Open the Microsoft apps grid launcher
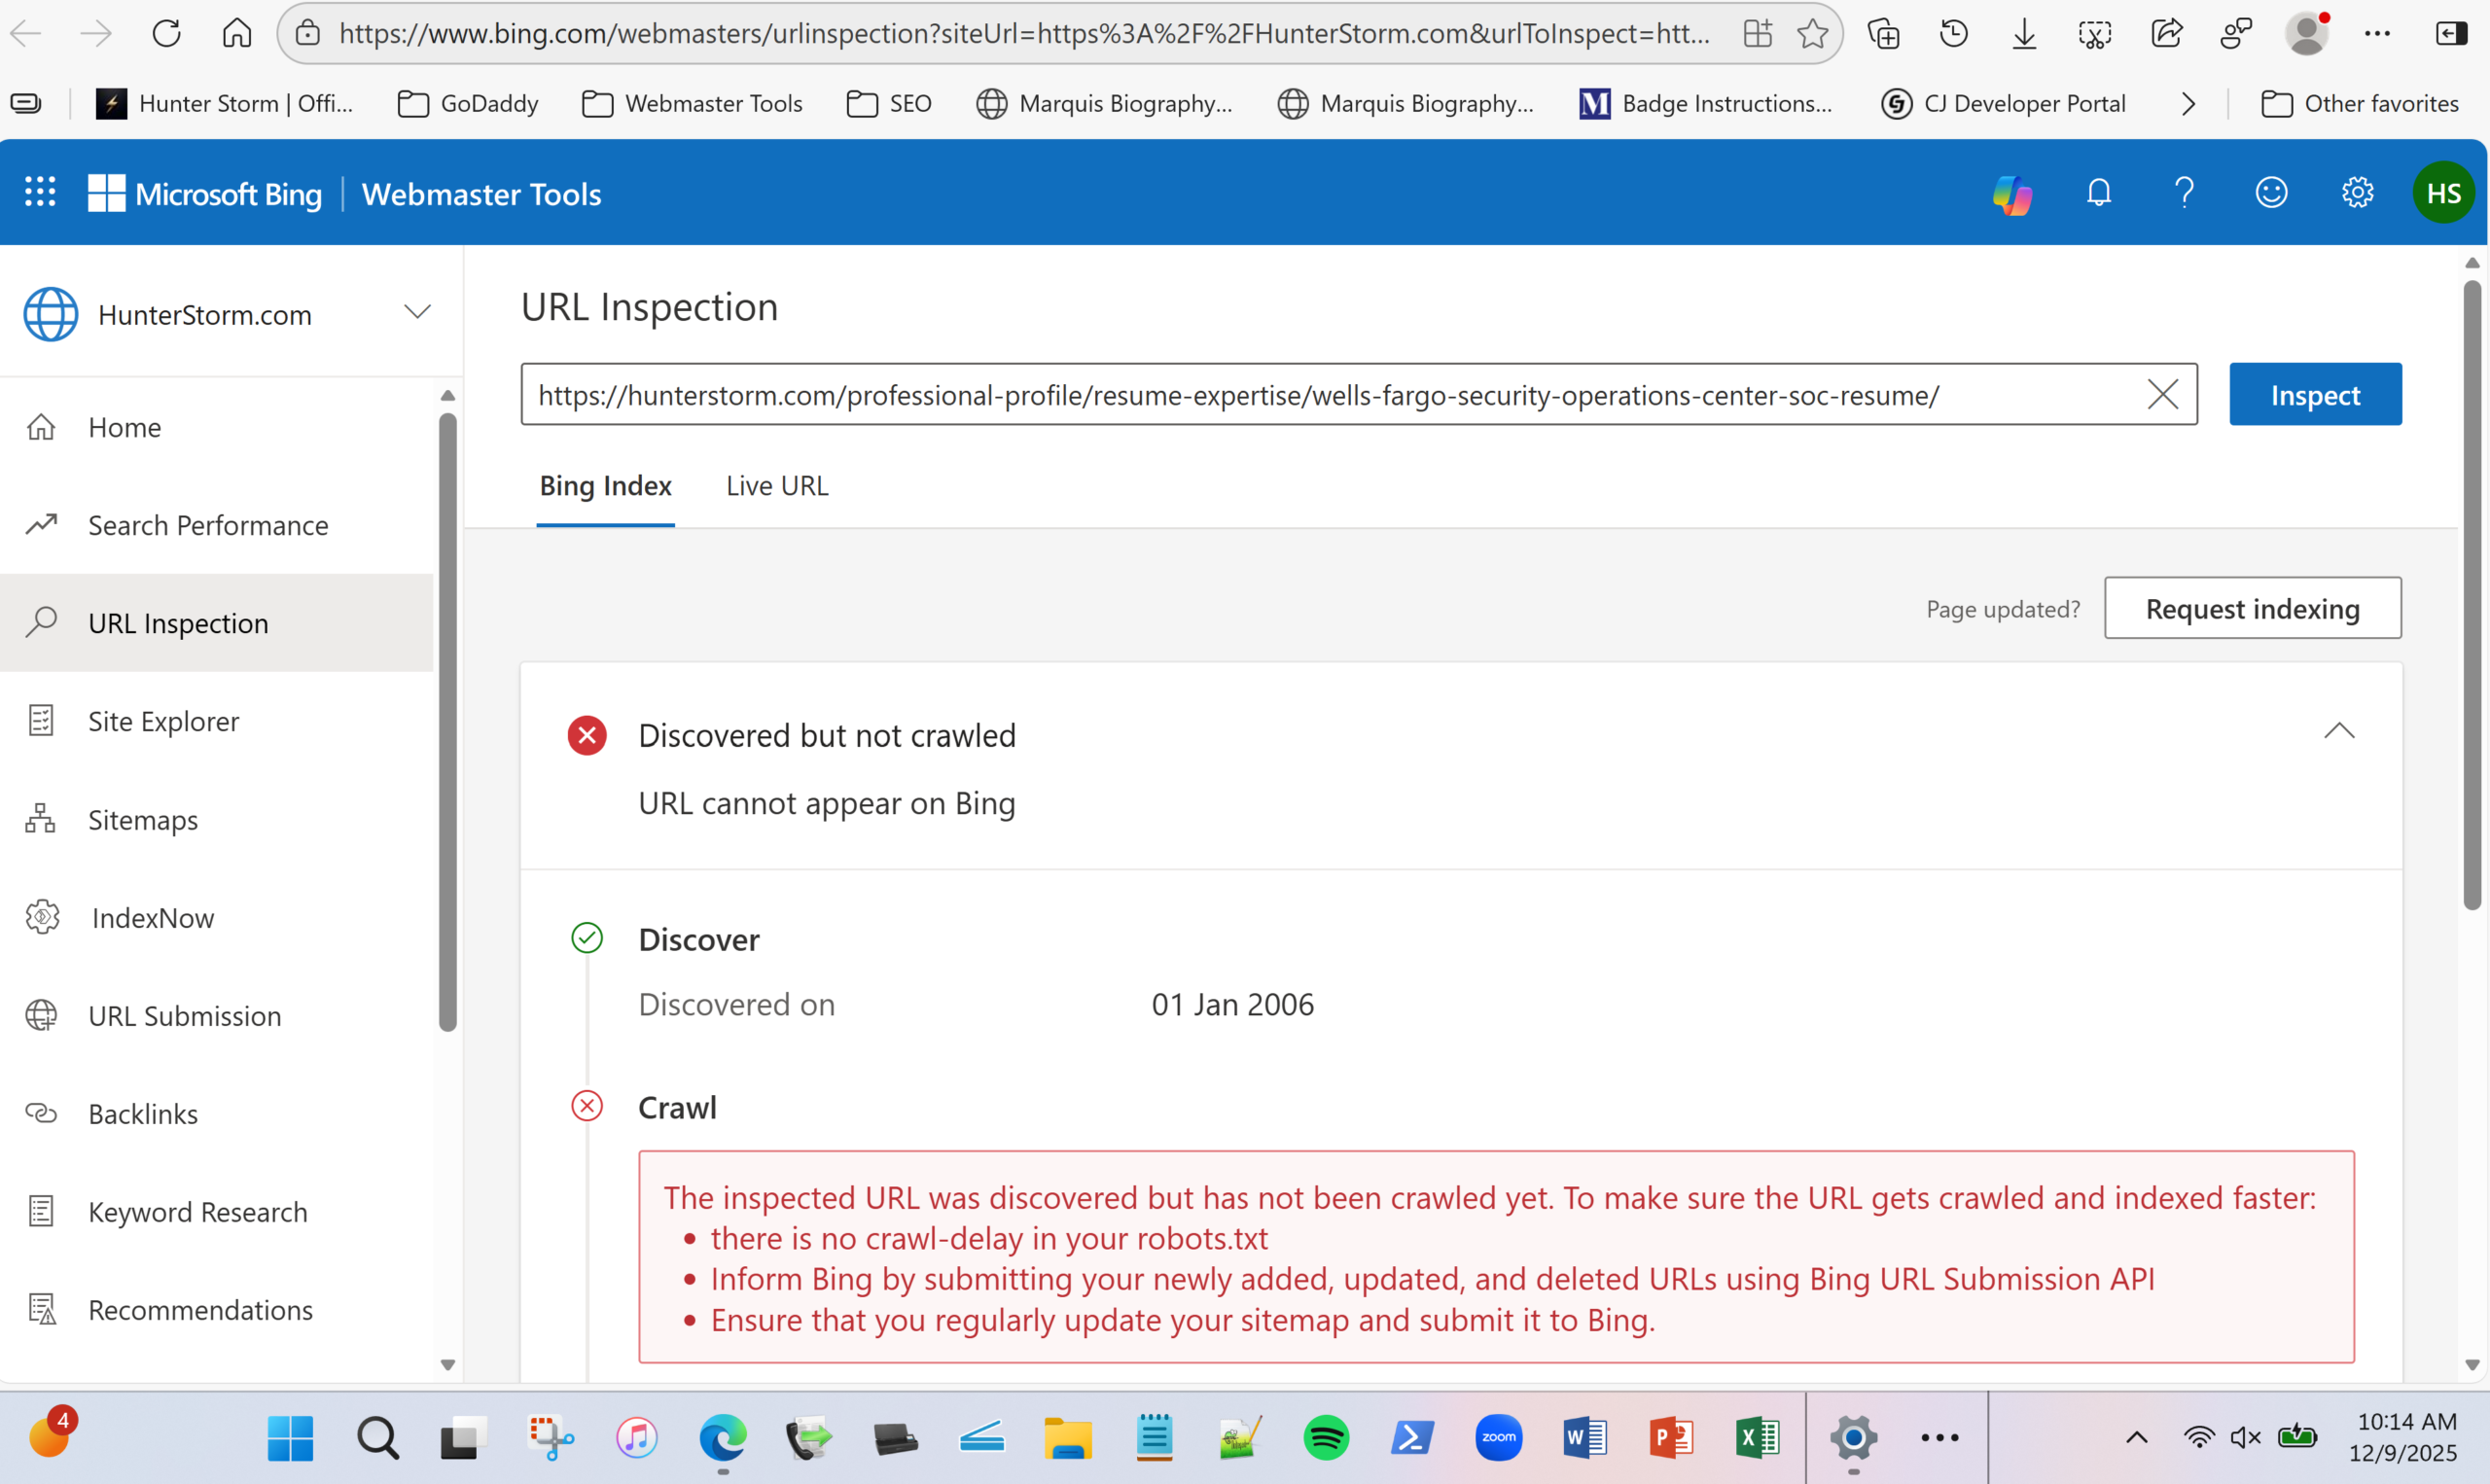Image resolution: width=2490 pixels, height=1484 pixels. (40, 192)
